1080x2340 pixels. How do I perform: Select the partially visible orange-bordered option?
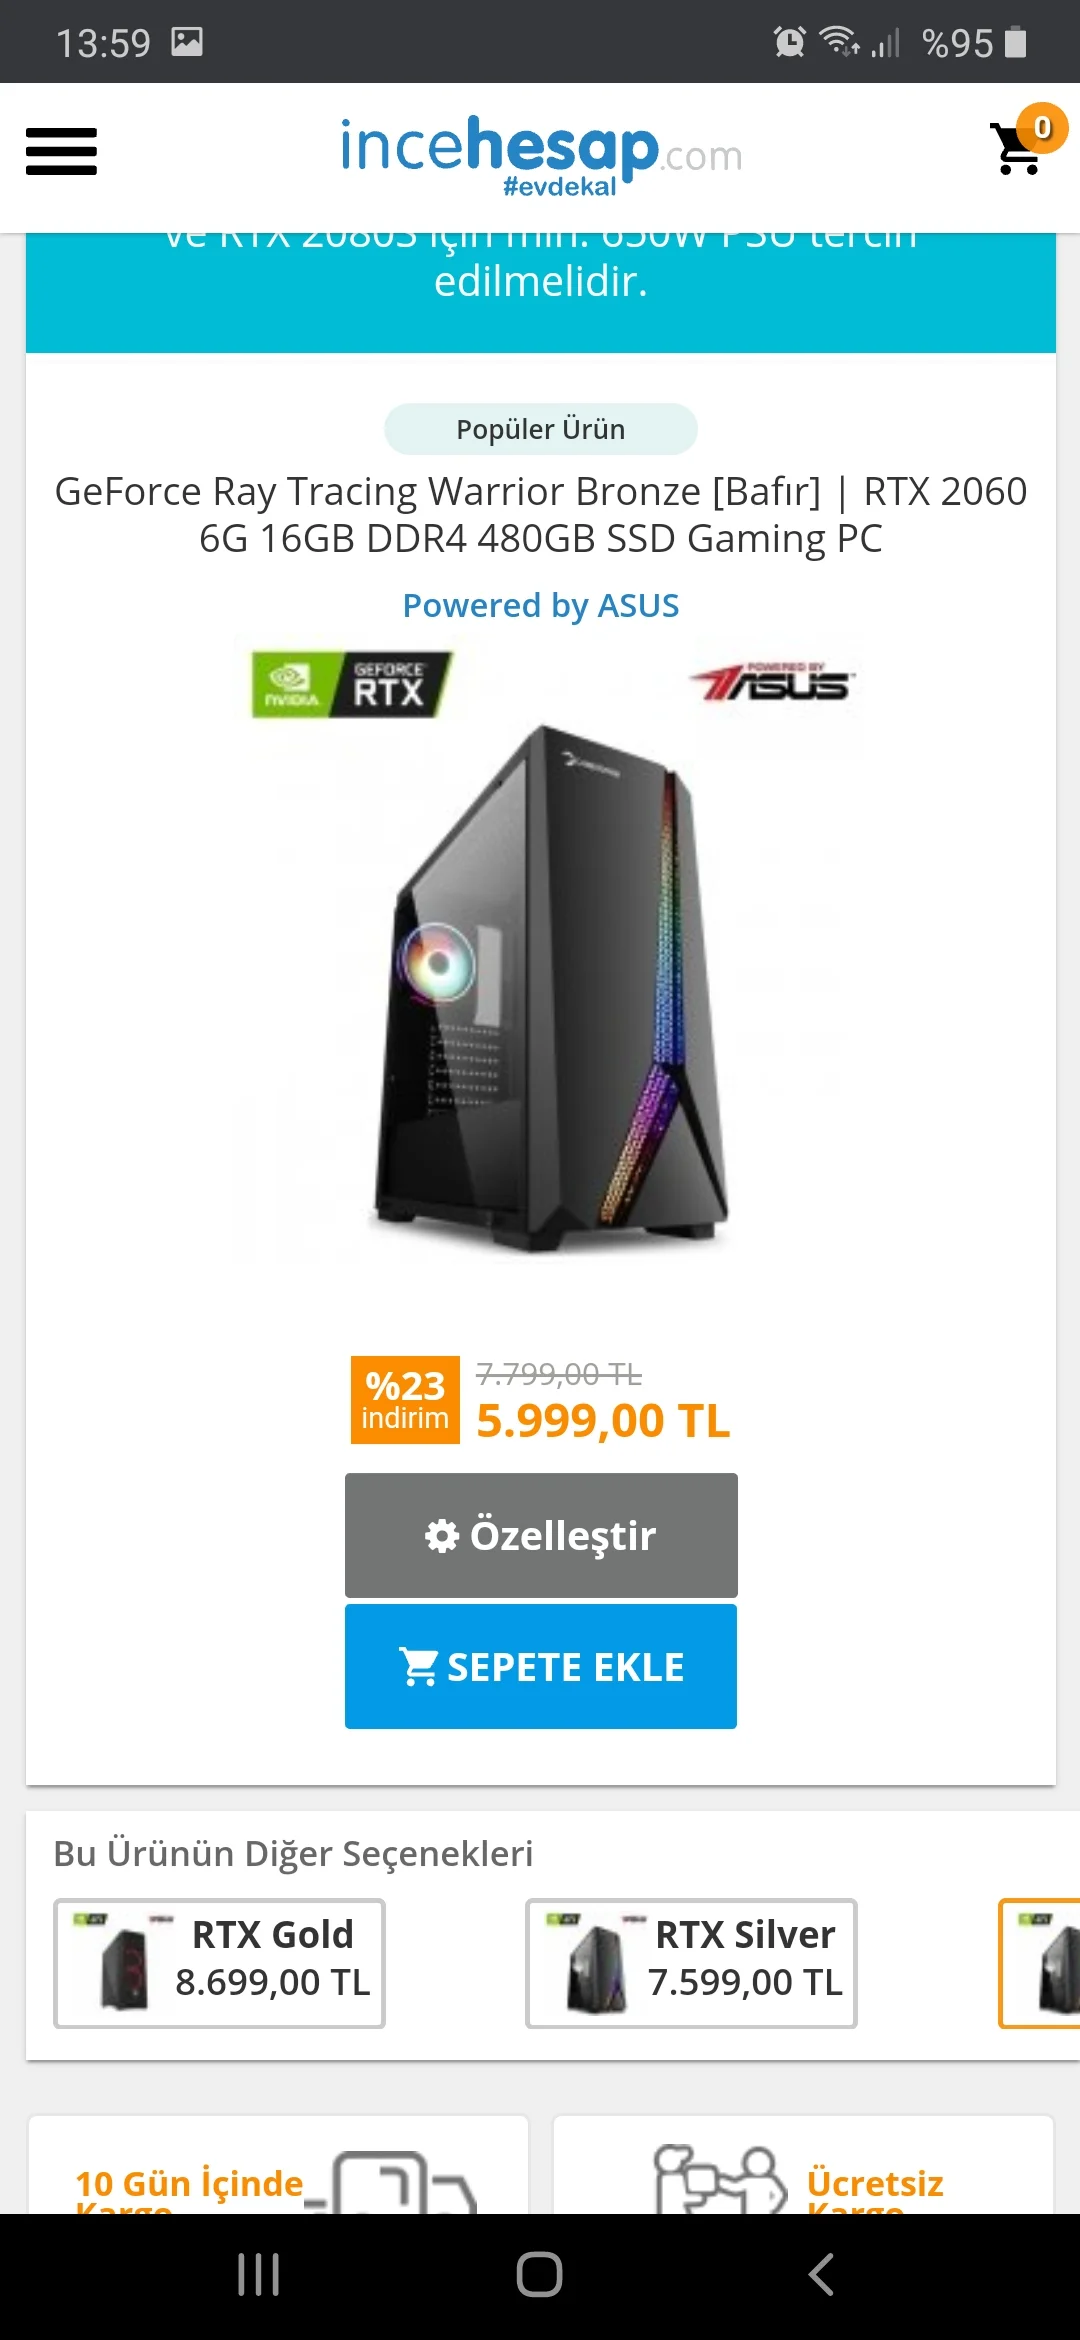[x=1040, y=1963]
